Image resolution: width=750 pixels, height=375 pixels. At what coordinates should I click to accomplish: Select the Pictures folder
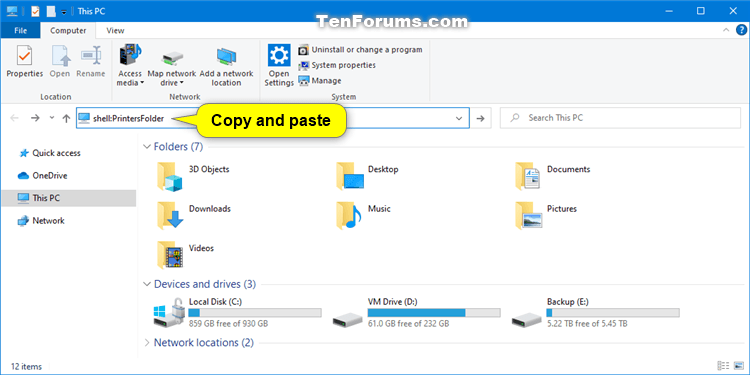coord(546,216)
